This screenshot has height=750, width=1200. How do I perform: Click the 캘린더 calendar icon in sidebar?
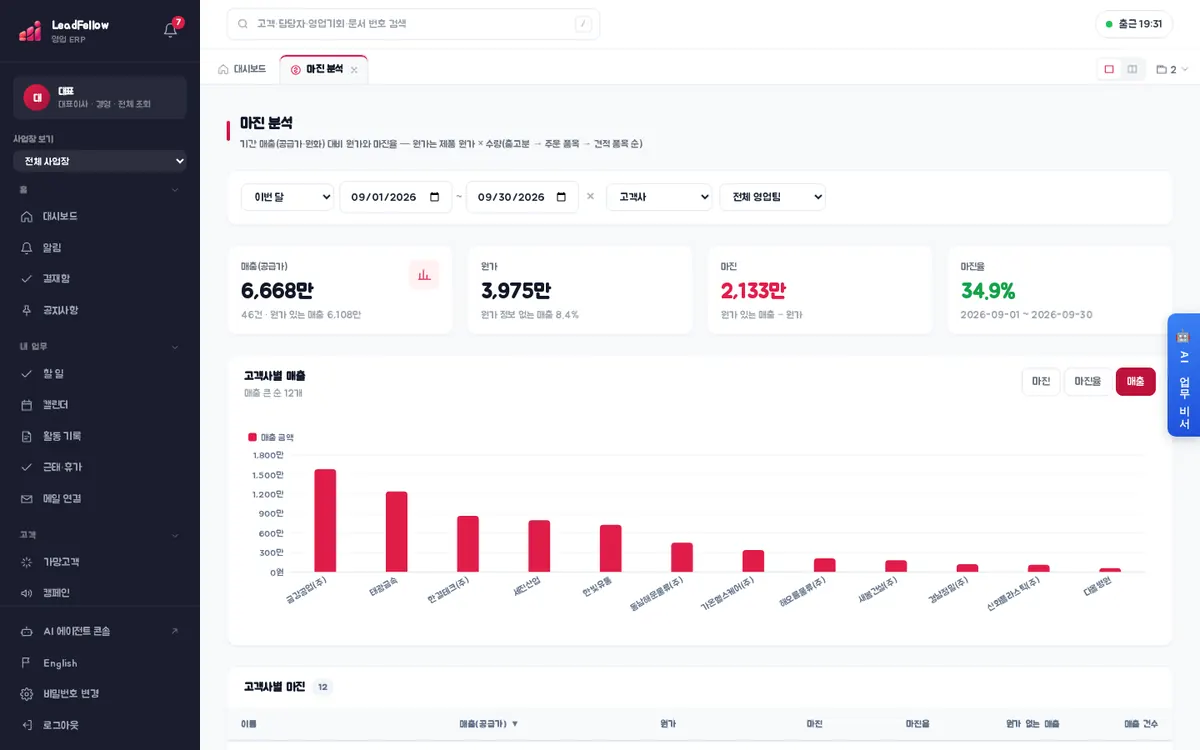[27, 405]
